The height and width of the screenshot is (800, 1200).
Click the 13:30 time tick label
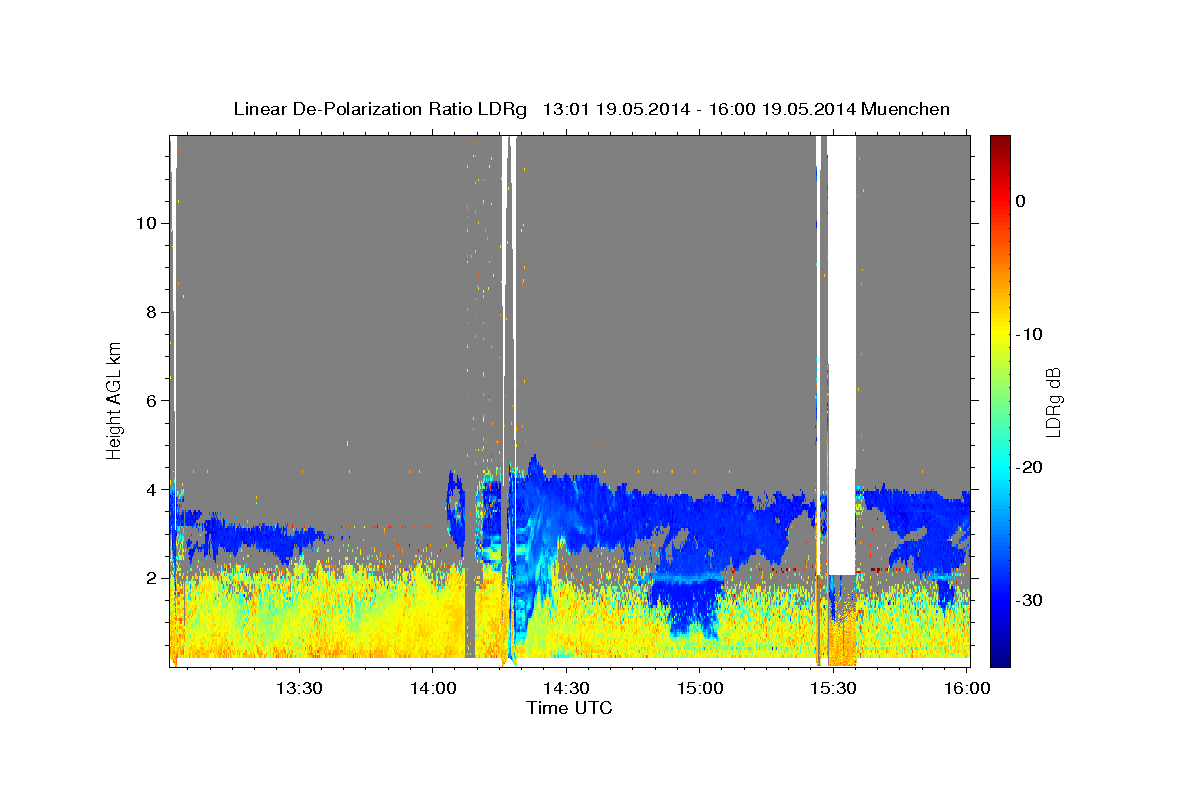pyautogui.click(x=299, y=688)
